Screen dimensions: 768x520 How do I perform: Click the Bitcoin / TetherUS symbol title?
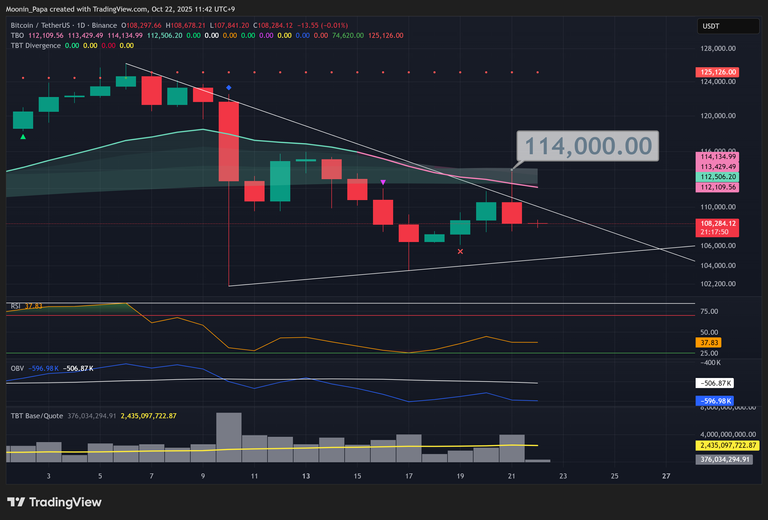click(48, 23)
